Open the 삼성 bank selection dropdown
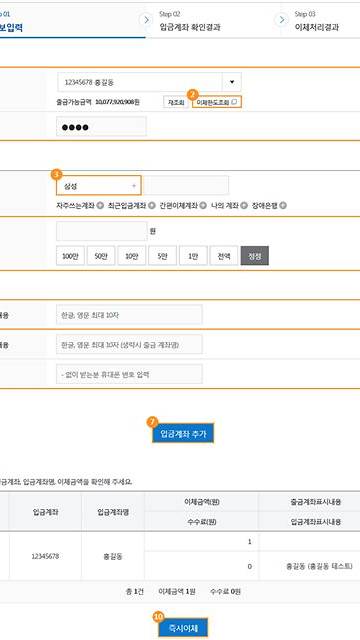This screenshot has height=640, width=360. (99, 186)
